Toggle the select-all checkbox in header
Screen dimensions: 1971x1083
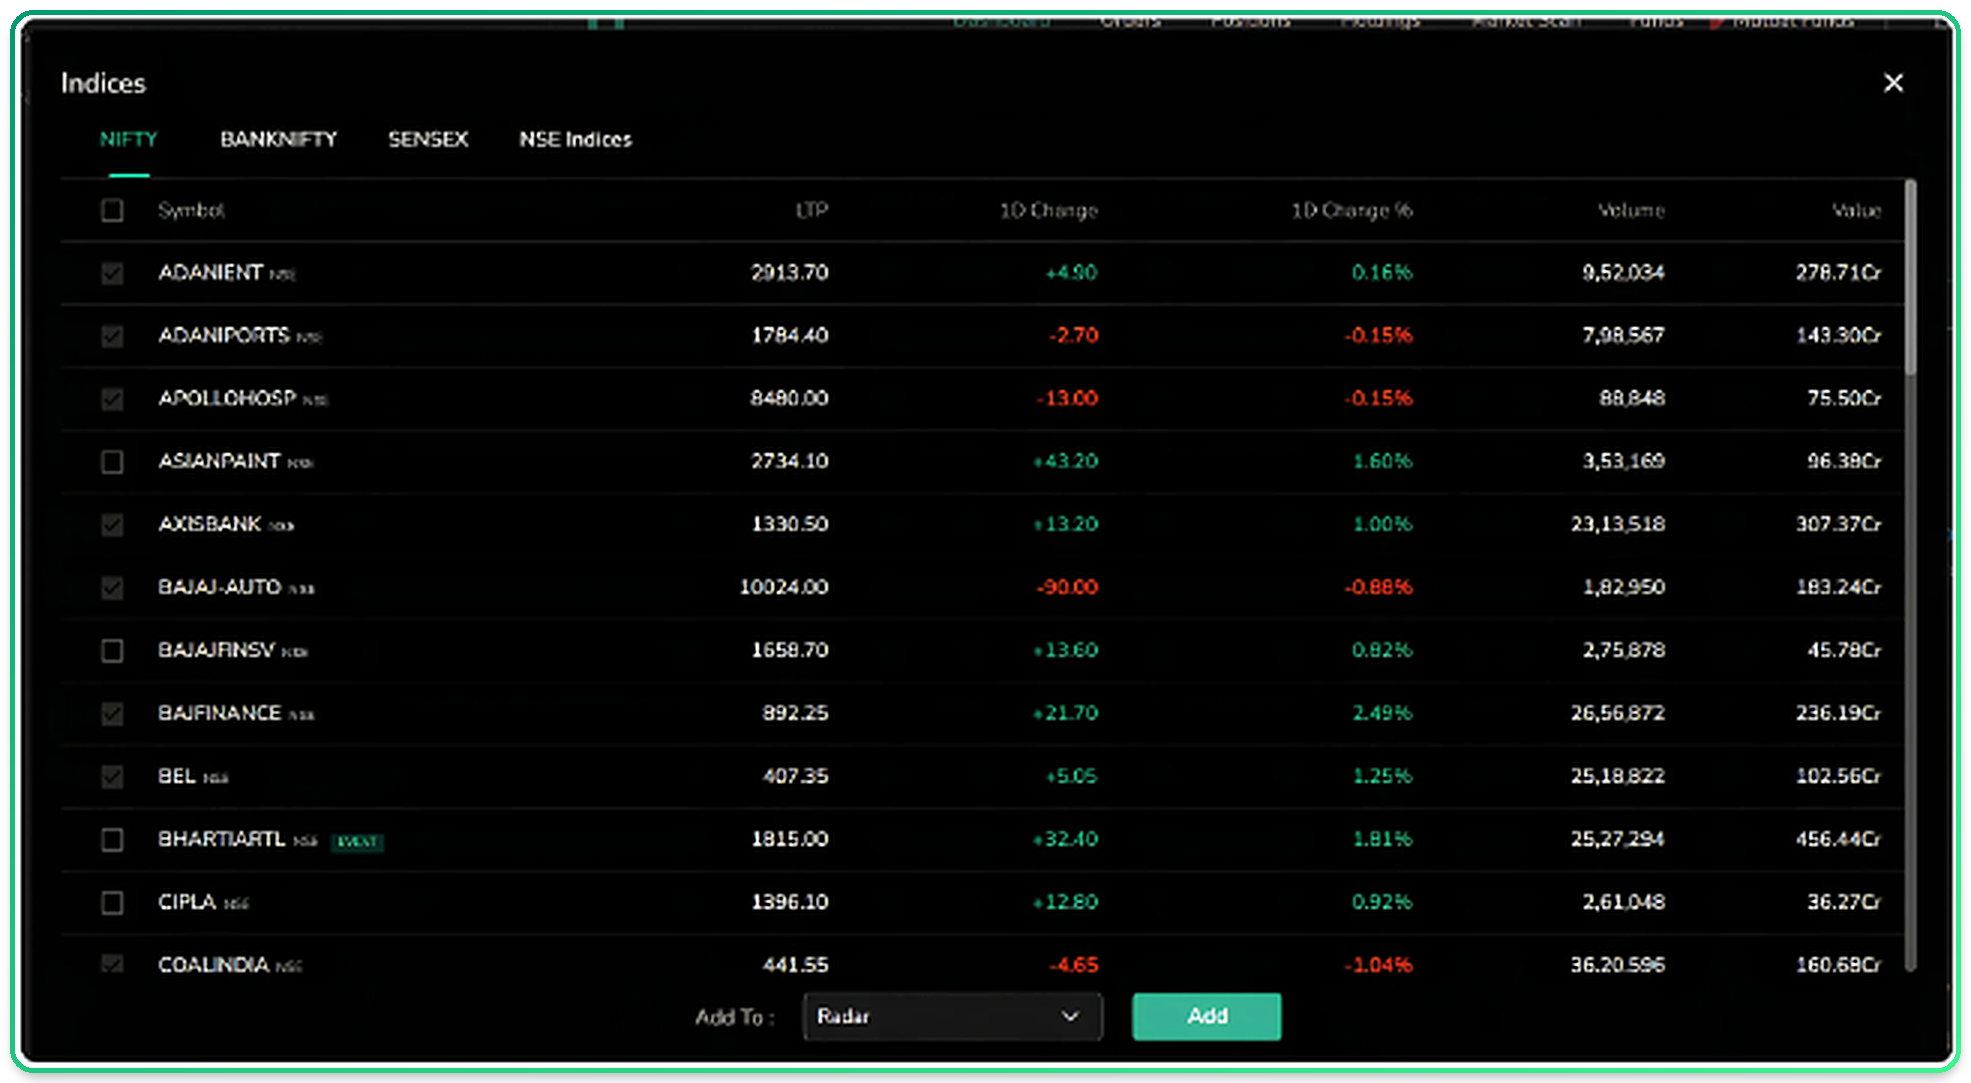112,210
